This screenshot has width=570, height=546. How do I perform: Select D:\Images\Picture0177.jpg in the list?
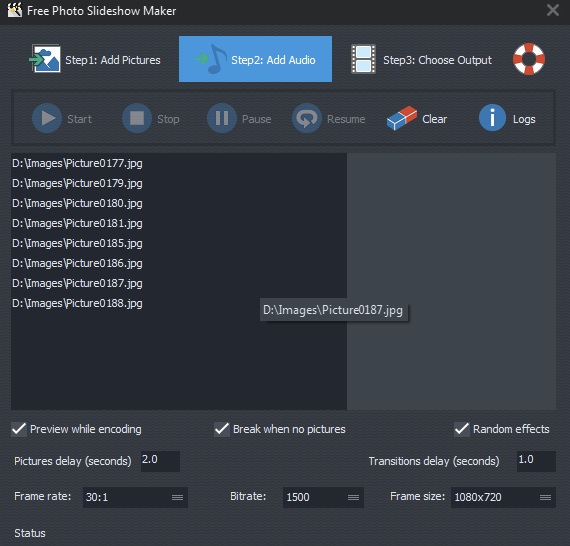tap(179, 163)
